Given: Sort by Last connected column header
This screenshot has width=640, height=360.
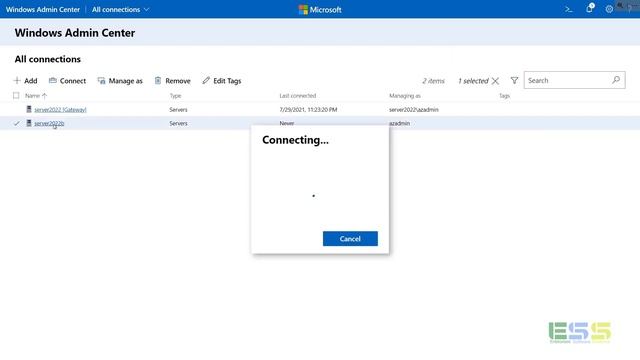Looking at the screenshot, I should pyautogui.click(x=298, y=96).
